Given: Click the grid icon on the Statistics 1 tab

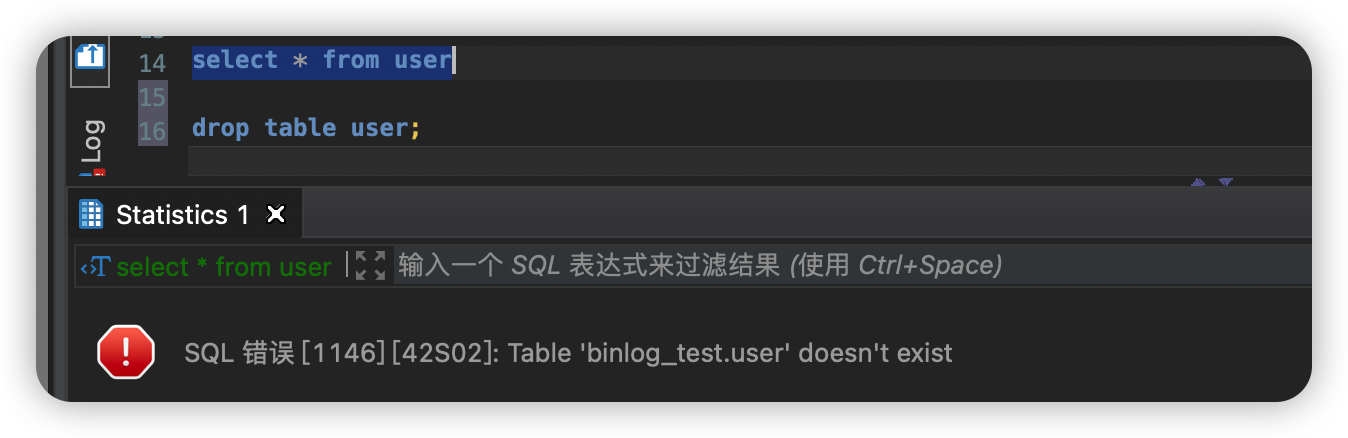Looking at the screenshot, I should coord(92,214).
